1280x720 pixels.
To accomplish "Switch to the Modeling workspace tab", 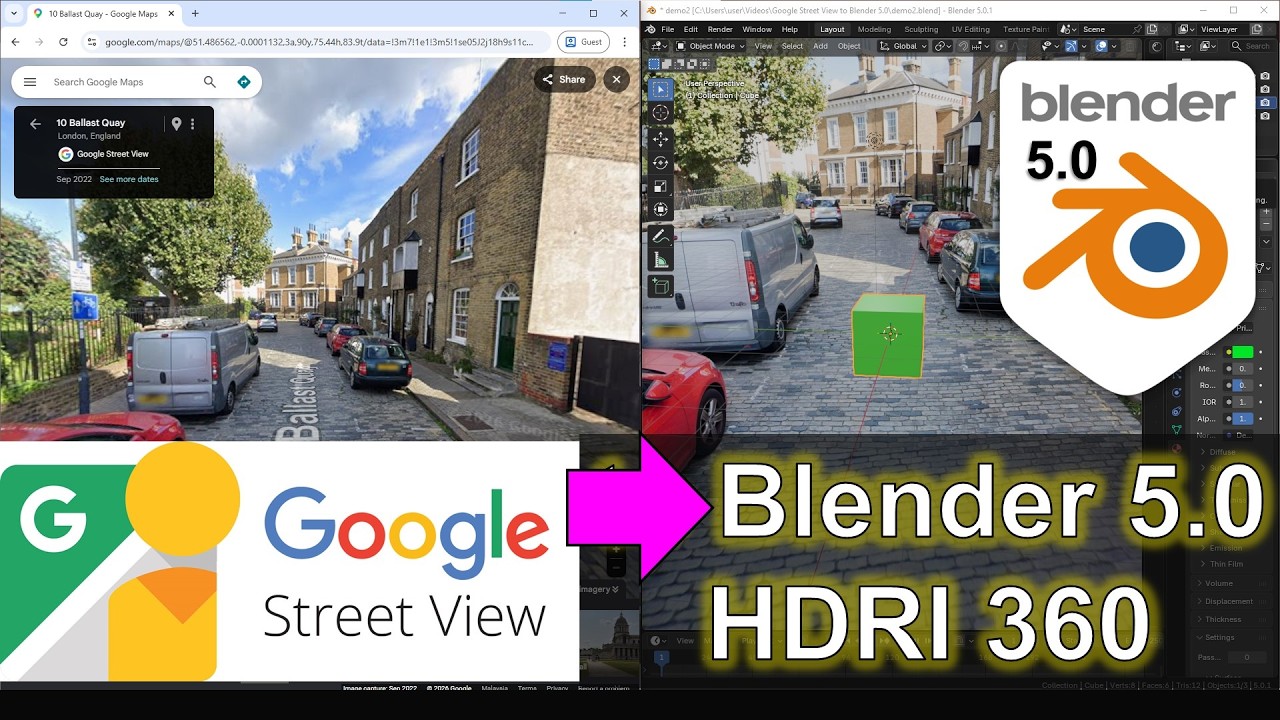I will tap(874, 29).
